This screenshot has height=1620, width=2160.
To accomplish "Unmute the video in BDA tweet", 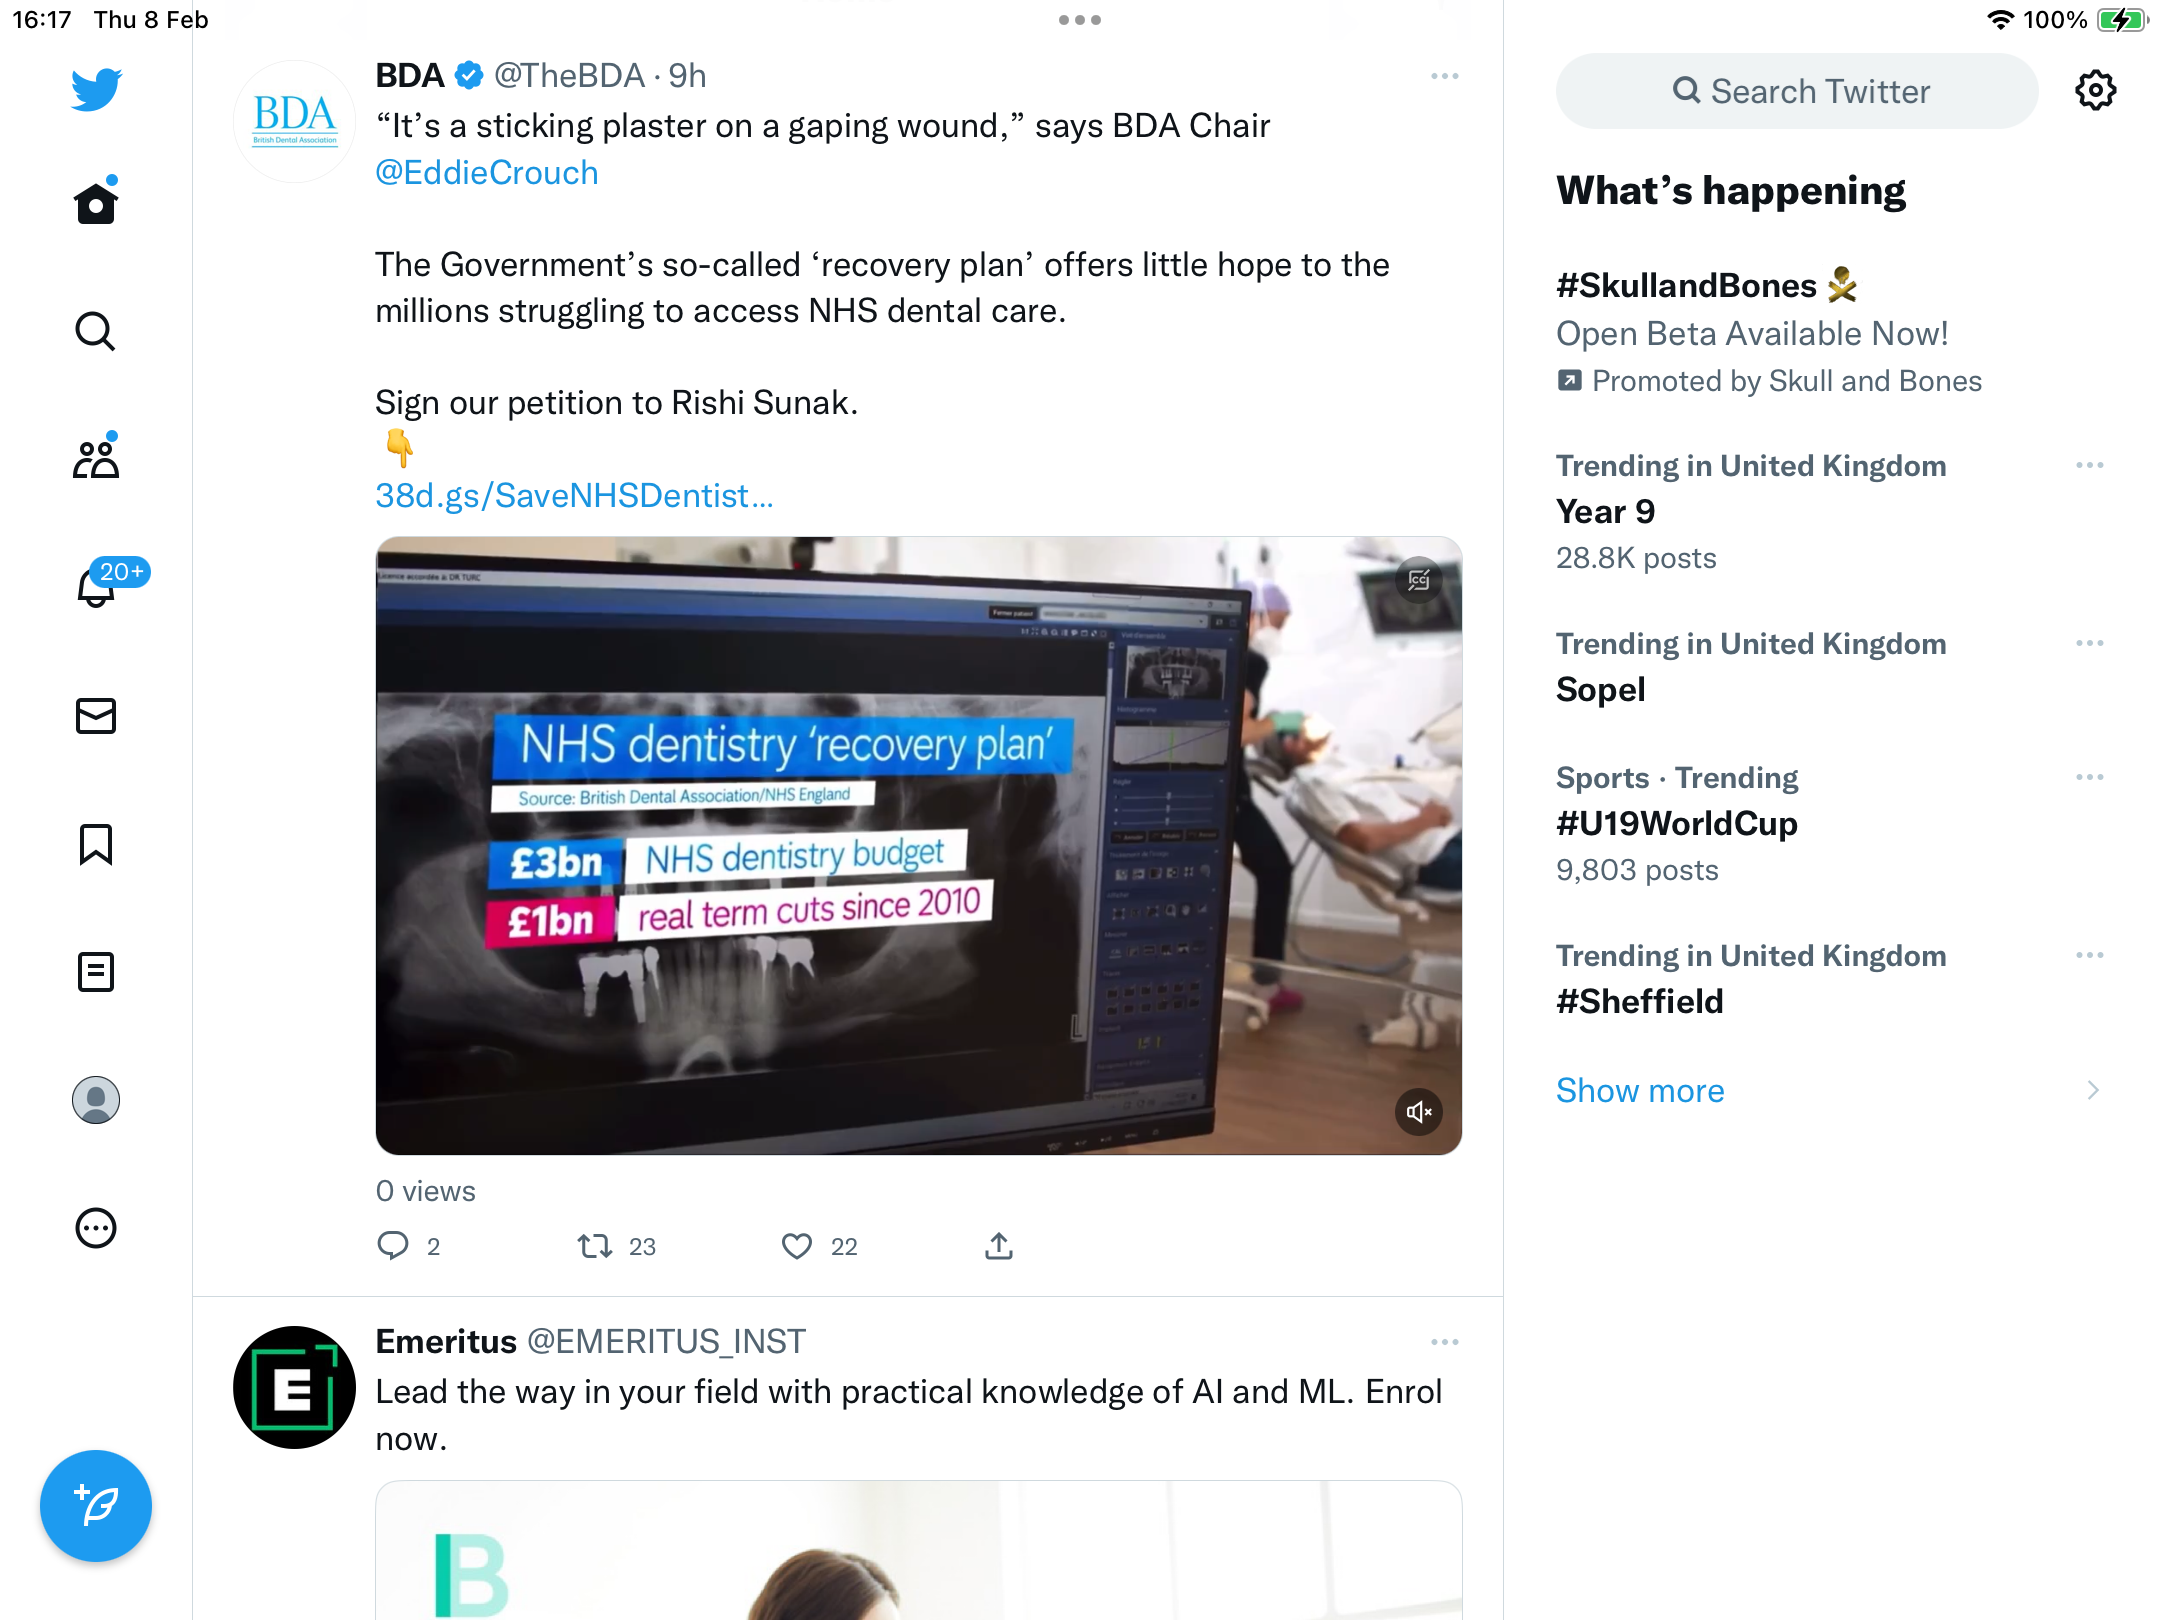I will point(1419,1112).
